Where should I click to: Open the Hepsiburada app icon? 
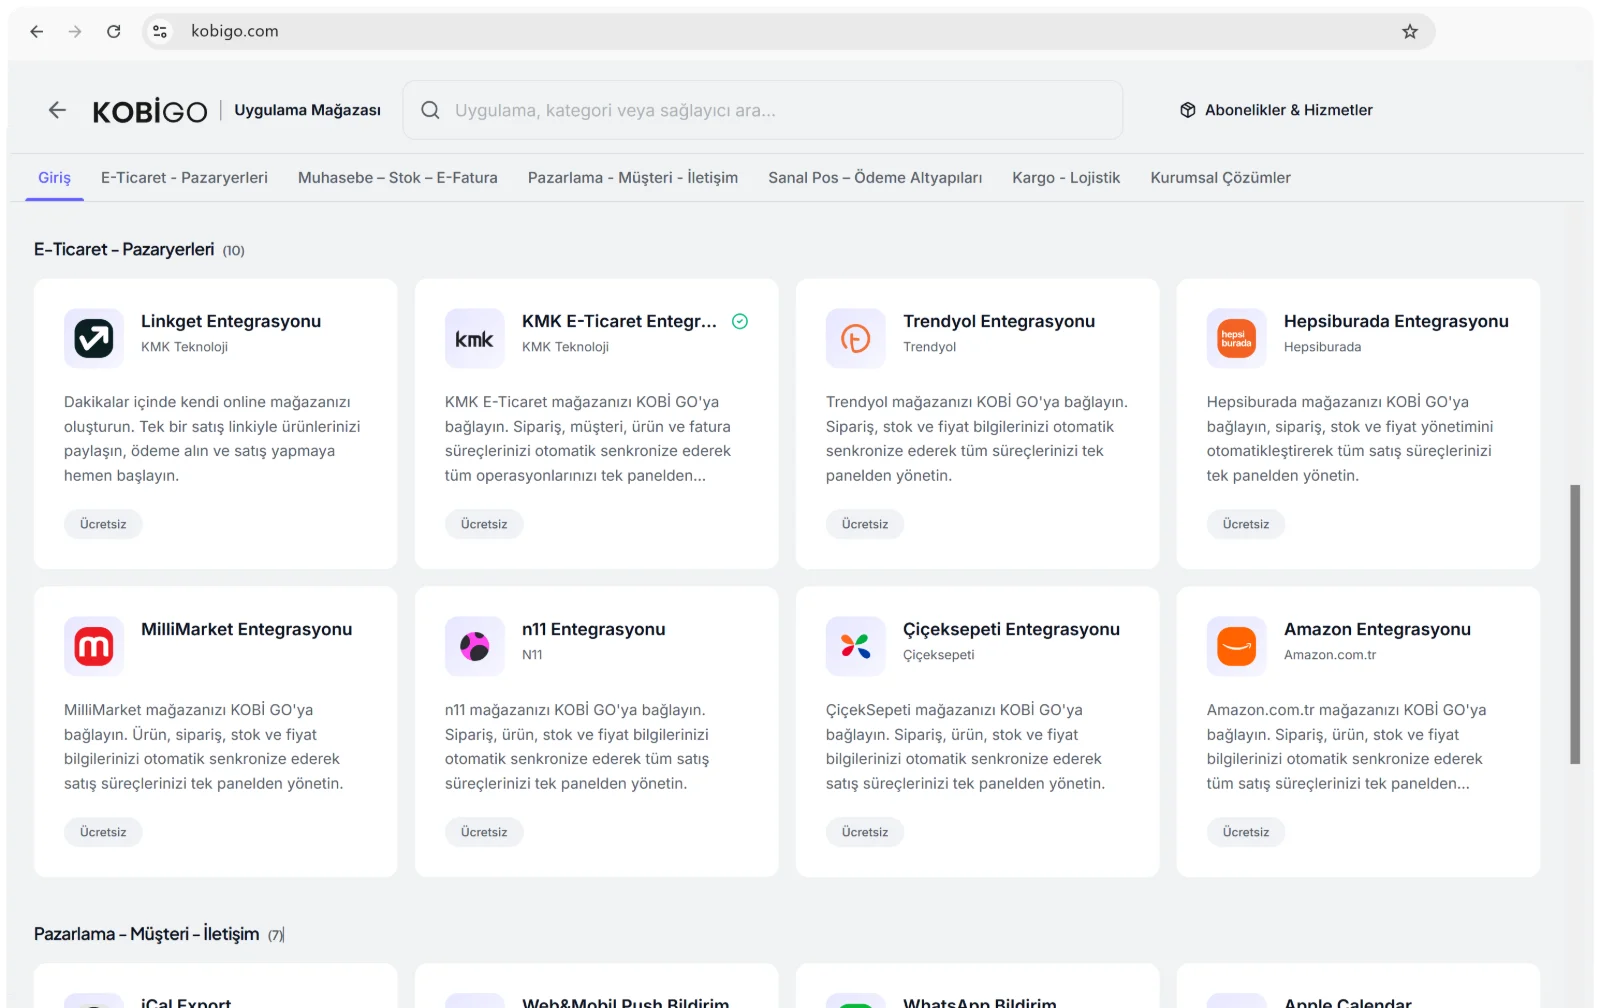[1237, 338]
